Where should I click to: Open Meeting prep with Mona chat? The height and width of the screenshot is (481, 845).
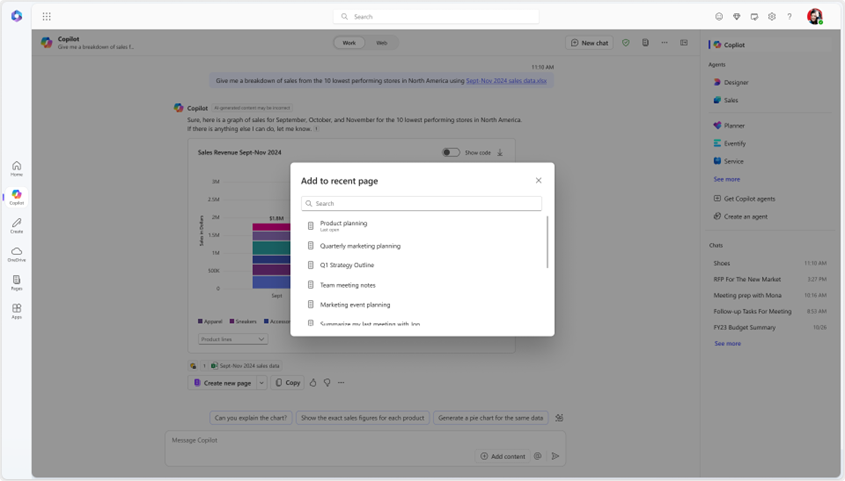pos(770,295)
